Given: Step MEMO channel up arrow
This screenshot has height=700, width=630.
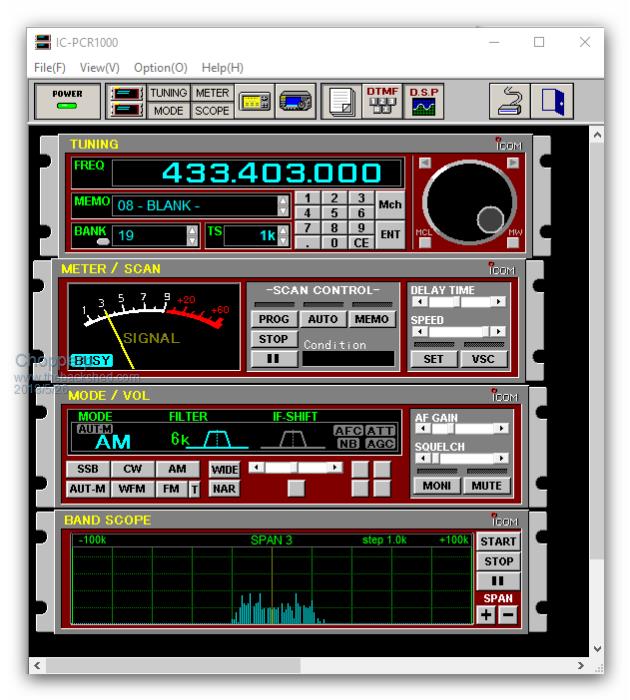Looking at the screenshot, I should pyautogui.click(x=283, y=200).
